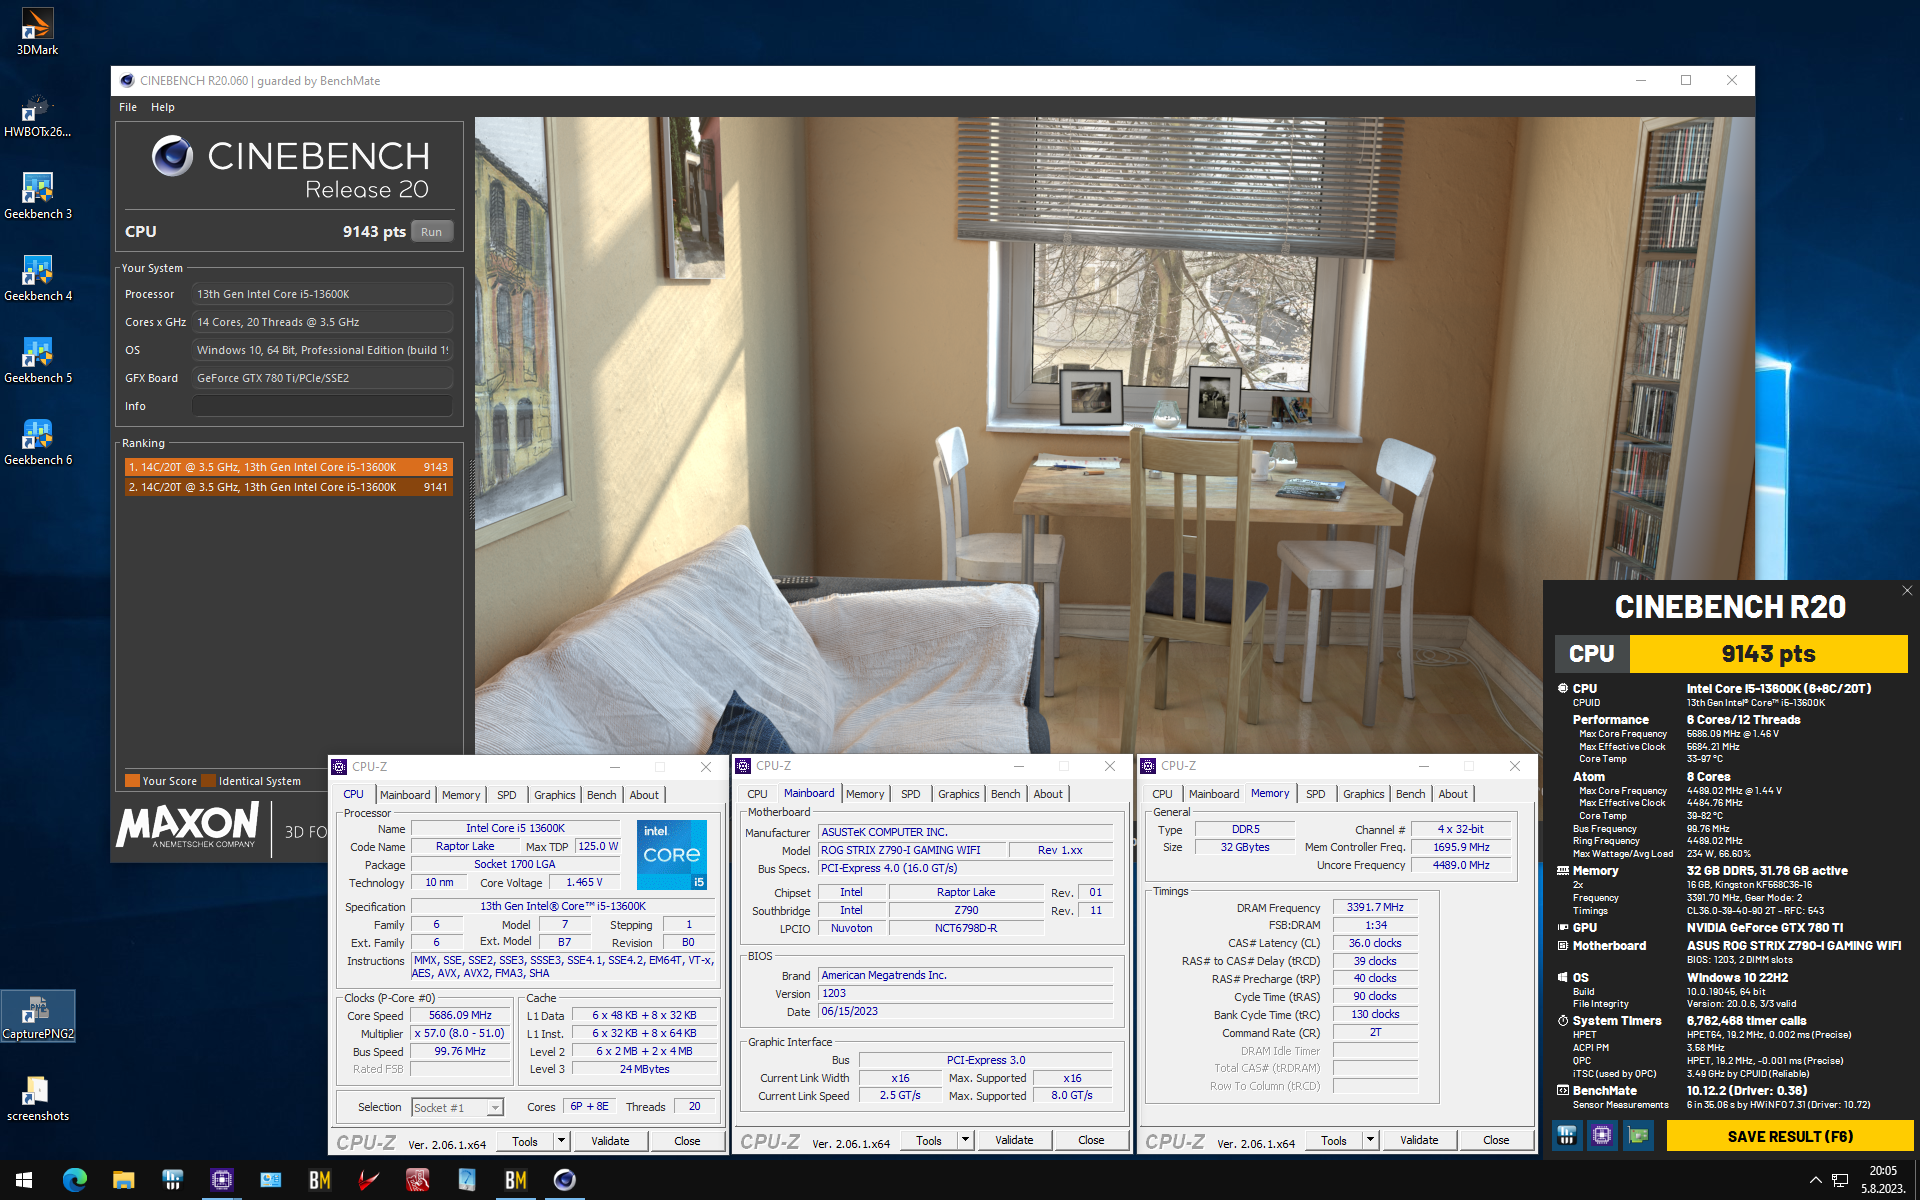
Task: Switch to the Cinebench taskbar icon
Action: [x=564, y=1180]
